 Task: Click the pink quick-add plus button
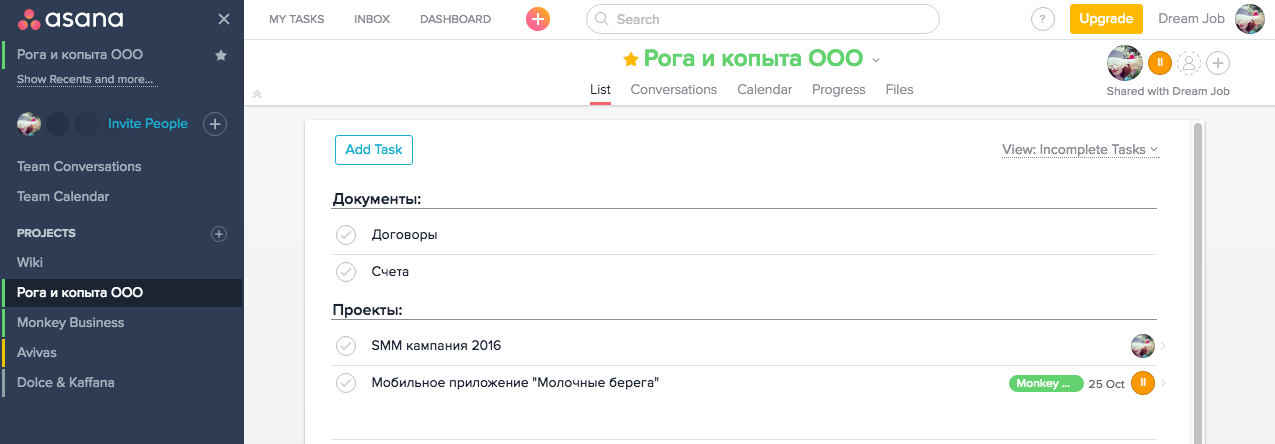[x=538, y=19]
